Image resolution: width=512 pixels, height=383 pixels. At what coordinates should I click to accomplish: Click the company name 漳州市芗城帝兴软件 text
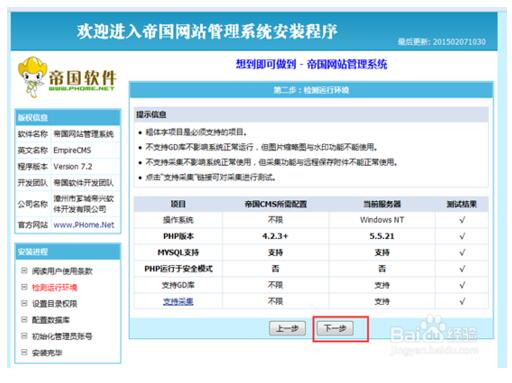pyautogui.click(x=84, y=204)
